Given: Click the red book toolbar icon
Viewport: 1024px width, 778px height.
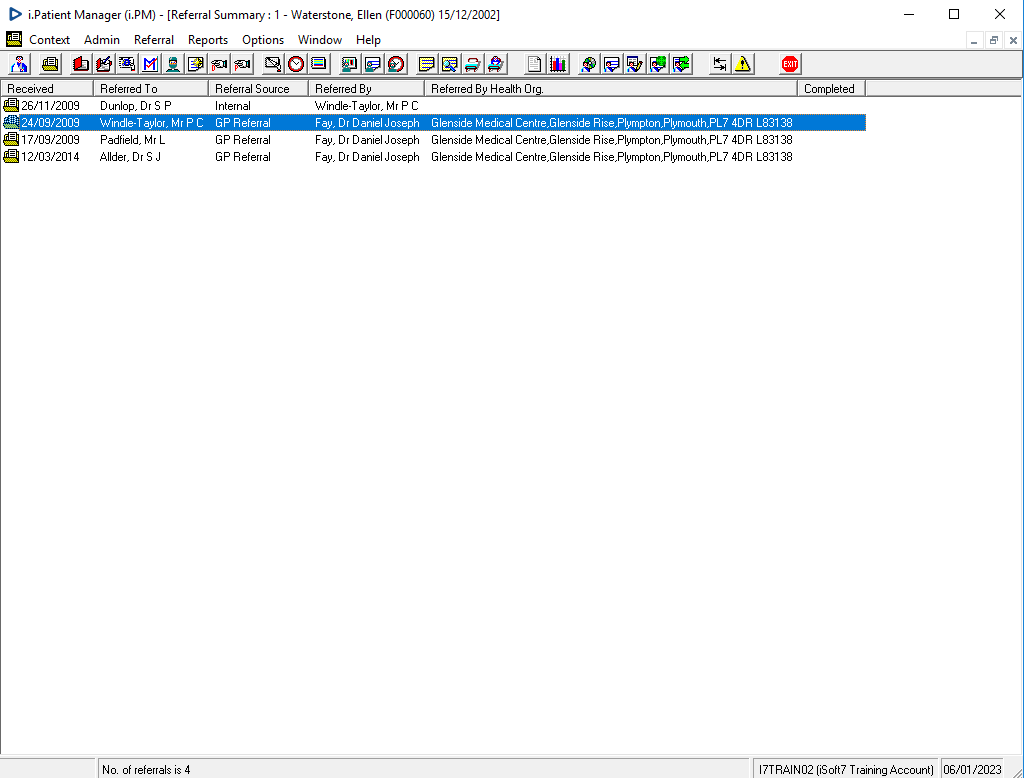Looking at the screenshot, I should [81, 64].
